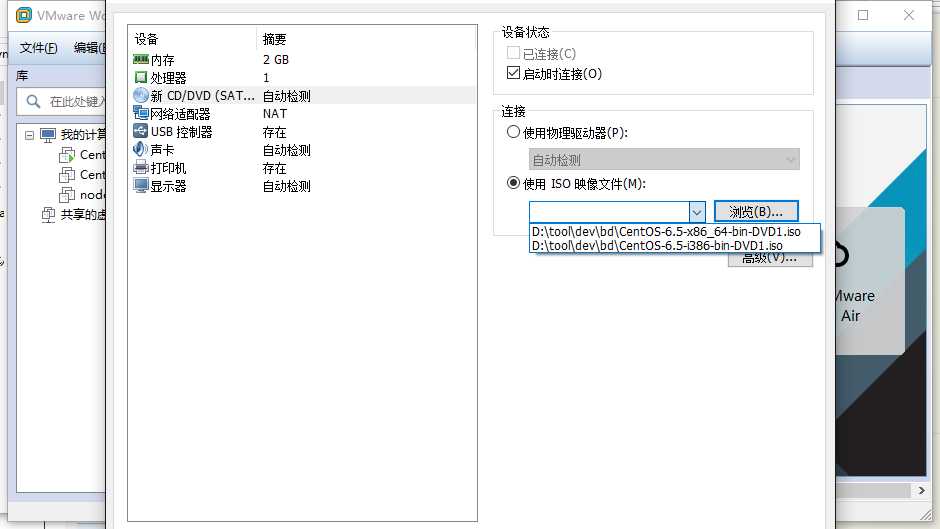The image size is (940, 529).
Task: Click the shared virtual machines icon
Action: pos(48,214)
